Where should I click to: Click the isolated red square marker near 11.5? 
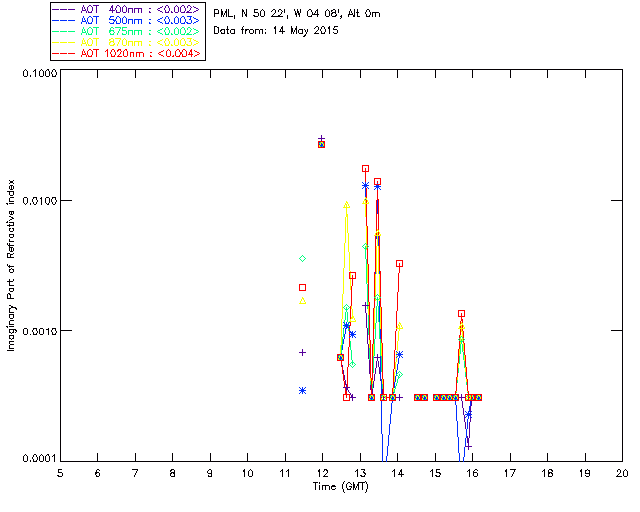[x=302, y=287]
